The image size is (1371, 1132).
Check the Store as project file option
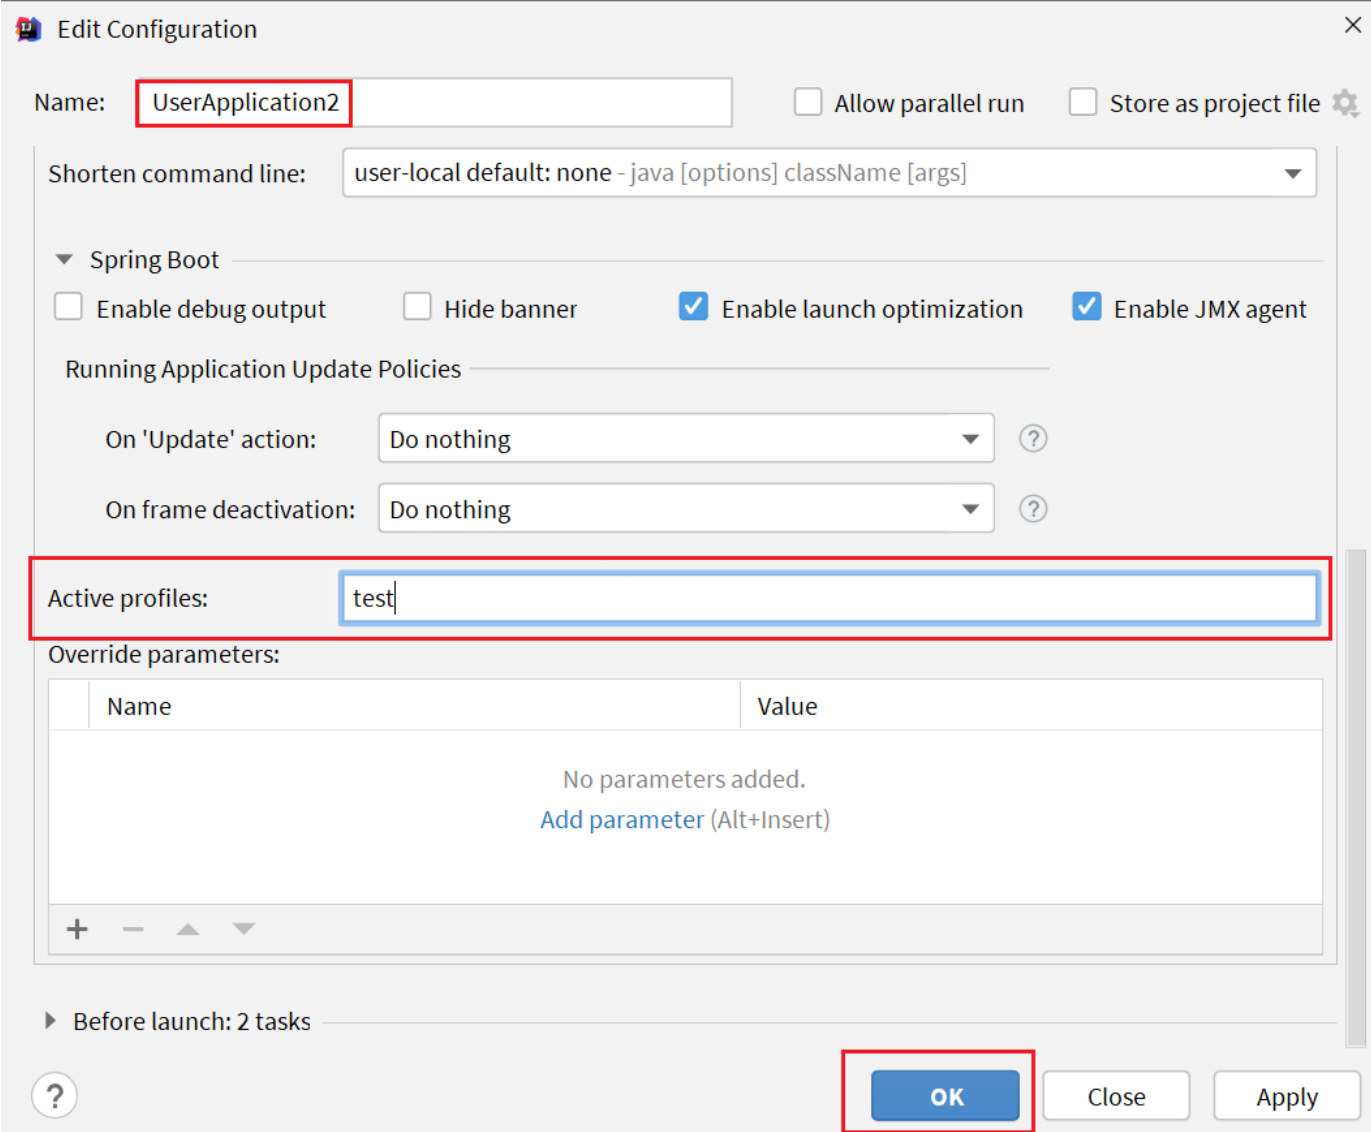point(1083,103)
